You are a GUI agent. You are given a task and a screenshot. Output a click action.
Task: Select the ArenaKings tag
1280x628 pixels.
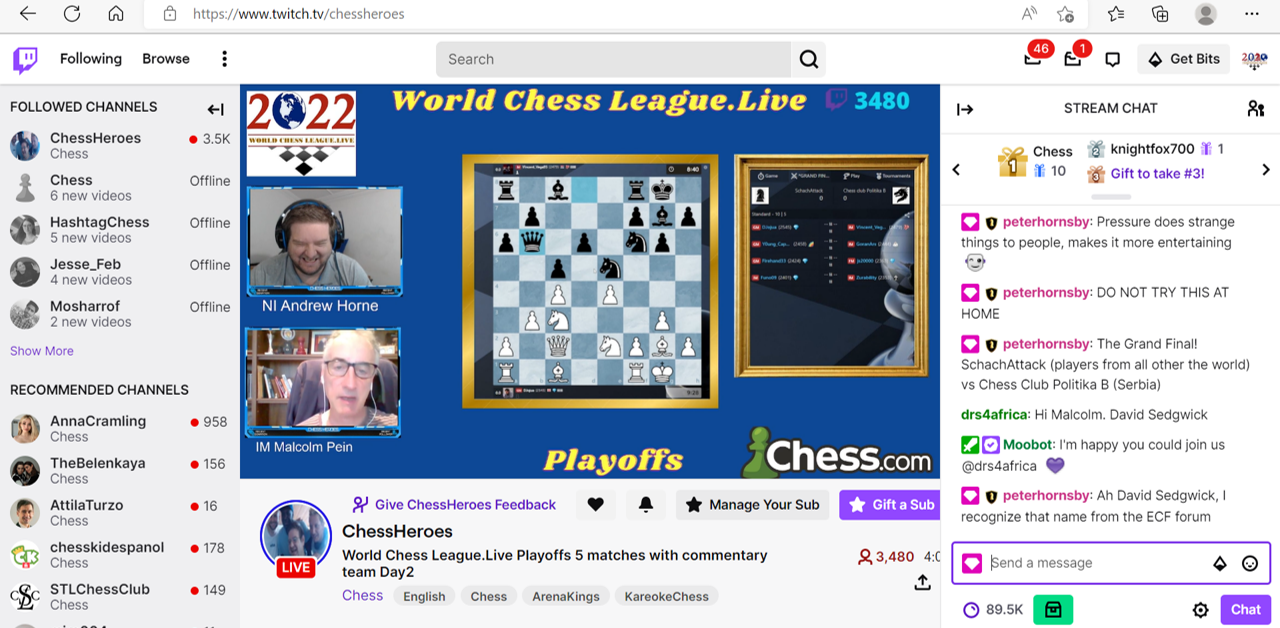[566, 596]
